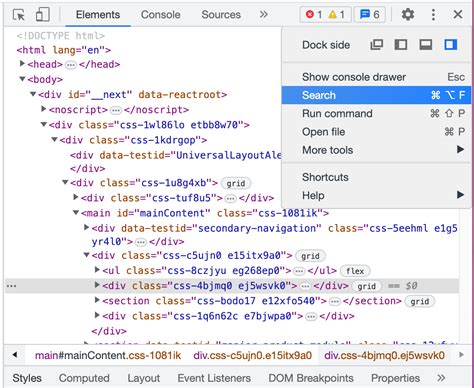Select the DOCTYPE html line
The width and height of the screenshot is (474, 388).
click(x=61, y=35)
